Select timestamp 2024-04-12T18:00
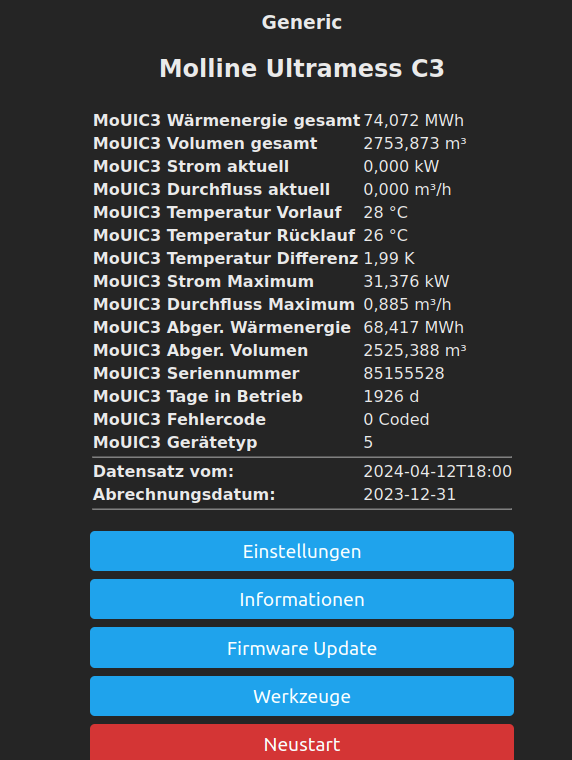This screenshot has width=572, height=760. coord(437,472)
